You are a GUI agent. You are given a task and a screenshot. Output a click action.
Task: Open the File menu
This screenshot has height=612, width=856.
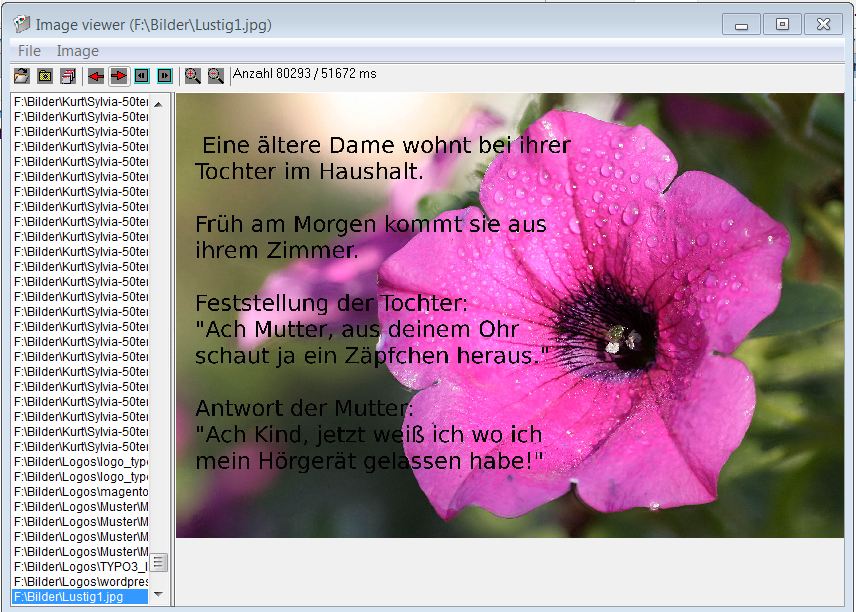coord(29,51)
